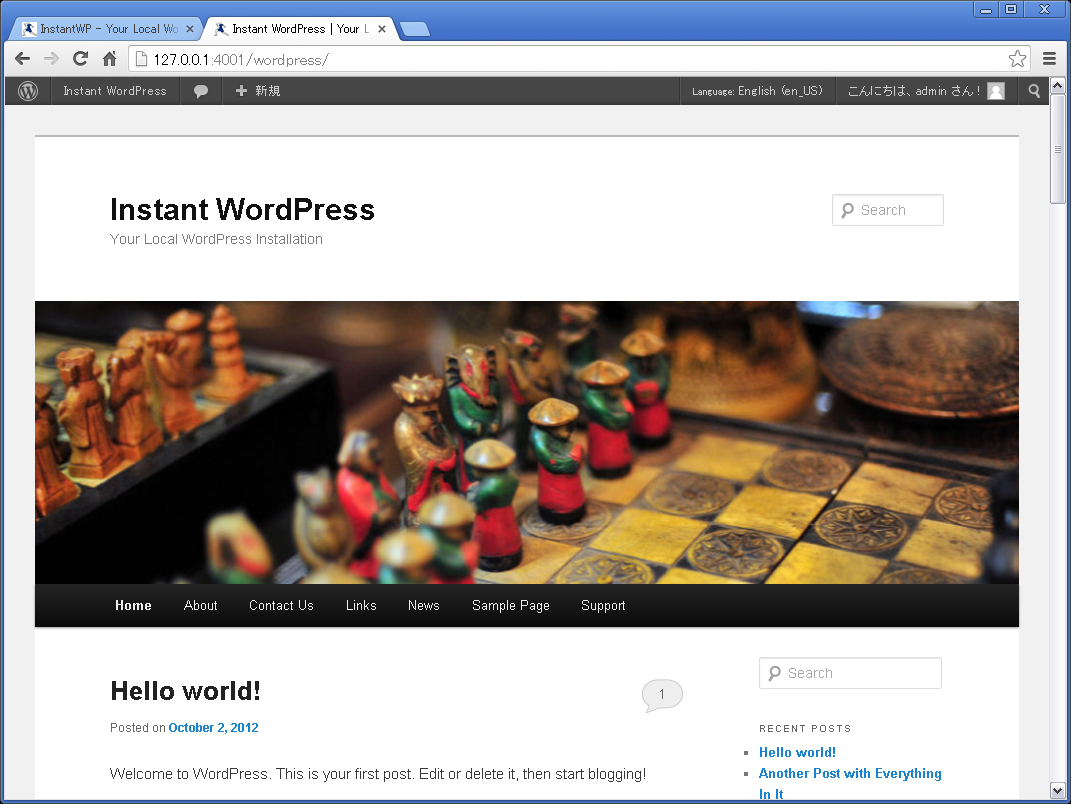
Task: Bookmark this page with the star icon
Action: coord(1017,59)
